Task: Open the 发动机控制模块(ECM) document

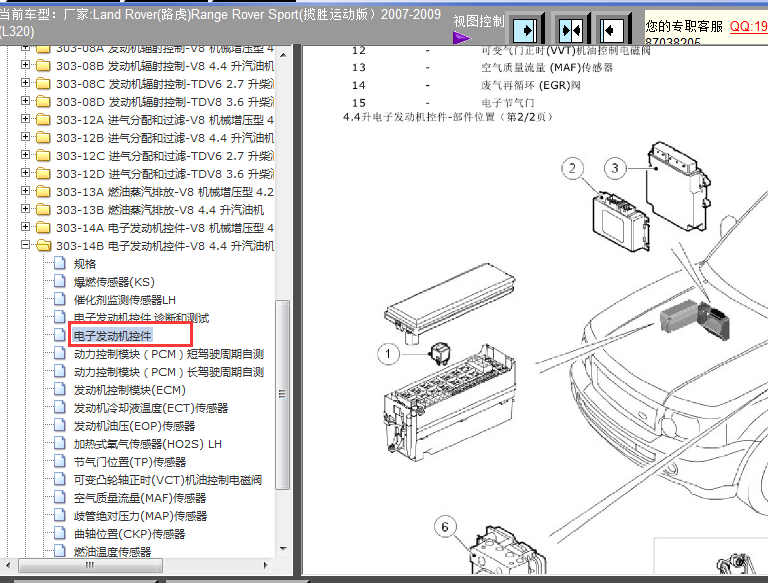Action: [129, 390]
